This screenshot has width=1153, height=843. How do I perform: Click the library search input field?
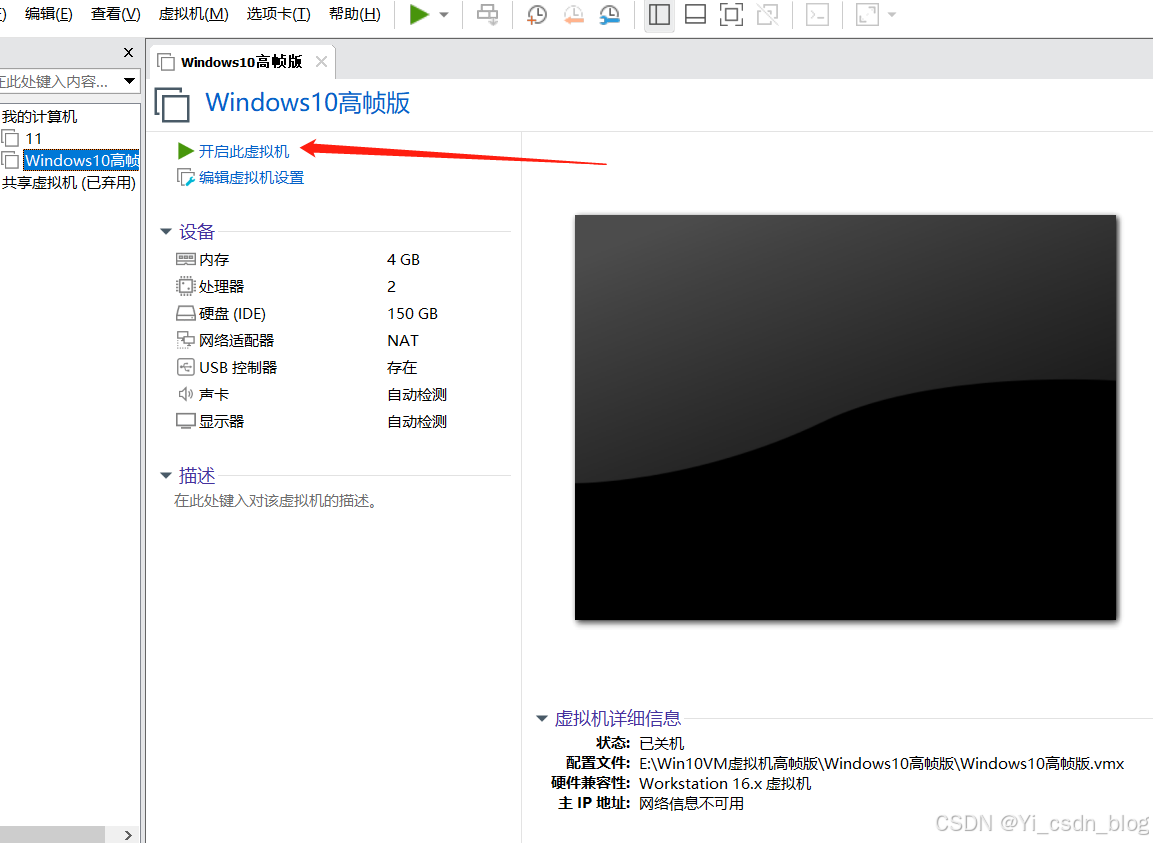click(59, 81)
